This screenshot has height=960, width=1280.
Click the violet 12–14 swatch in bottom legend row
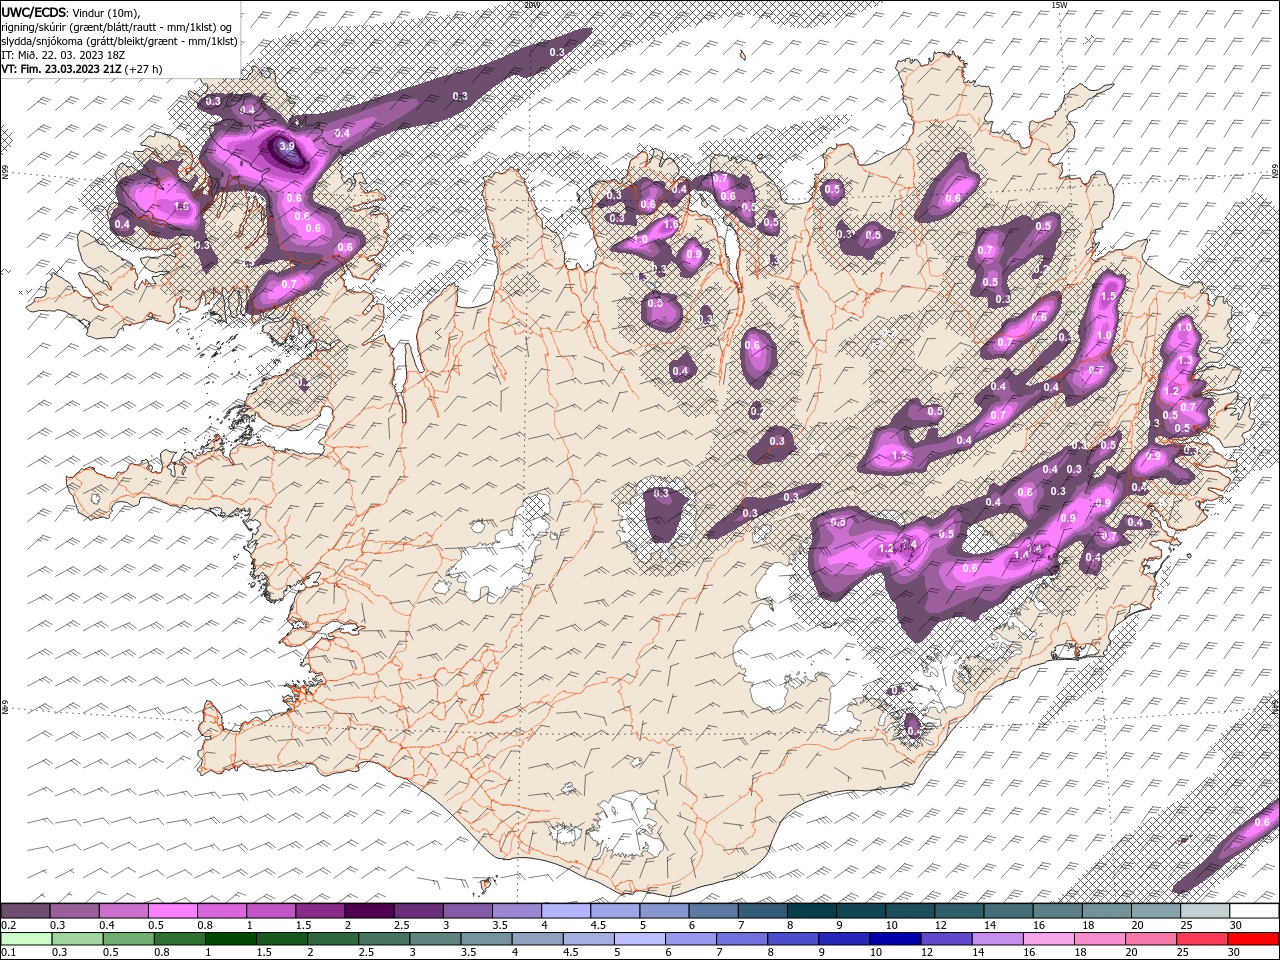[x=945, y=939]
